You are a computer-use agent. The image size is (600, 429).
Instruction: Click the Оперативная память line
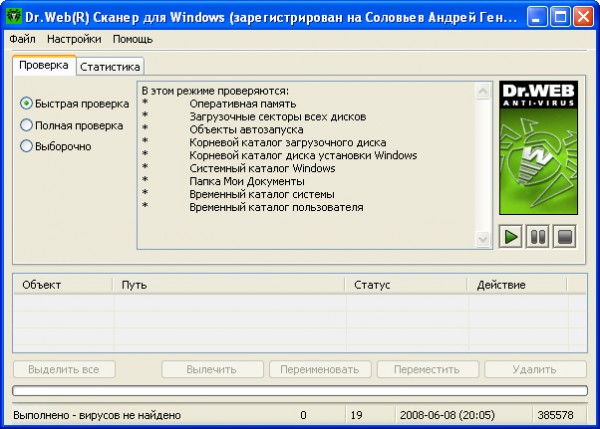point(243,104)
